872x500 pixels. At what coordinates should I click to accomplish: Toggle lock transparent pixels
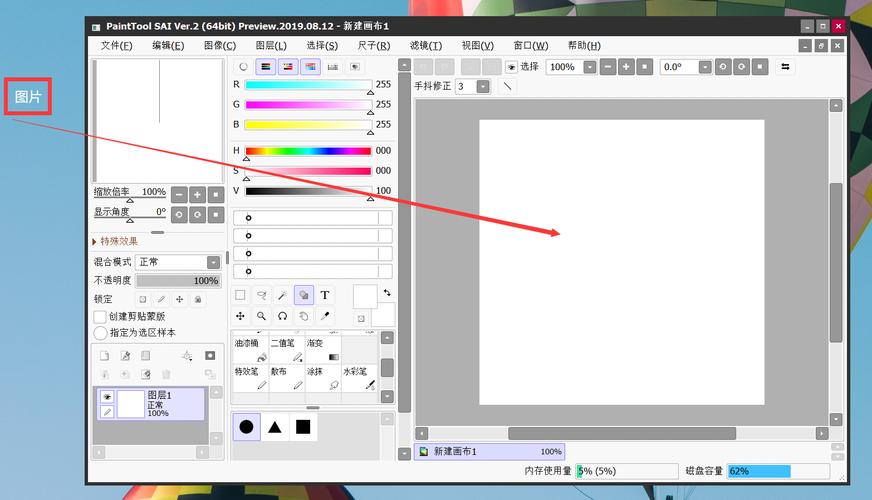pos(143,299)
